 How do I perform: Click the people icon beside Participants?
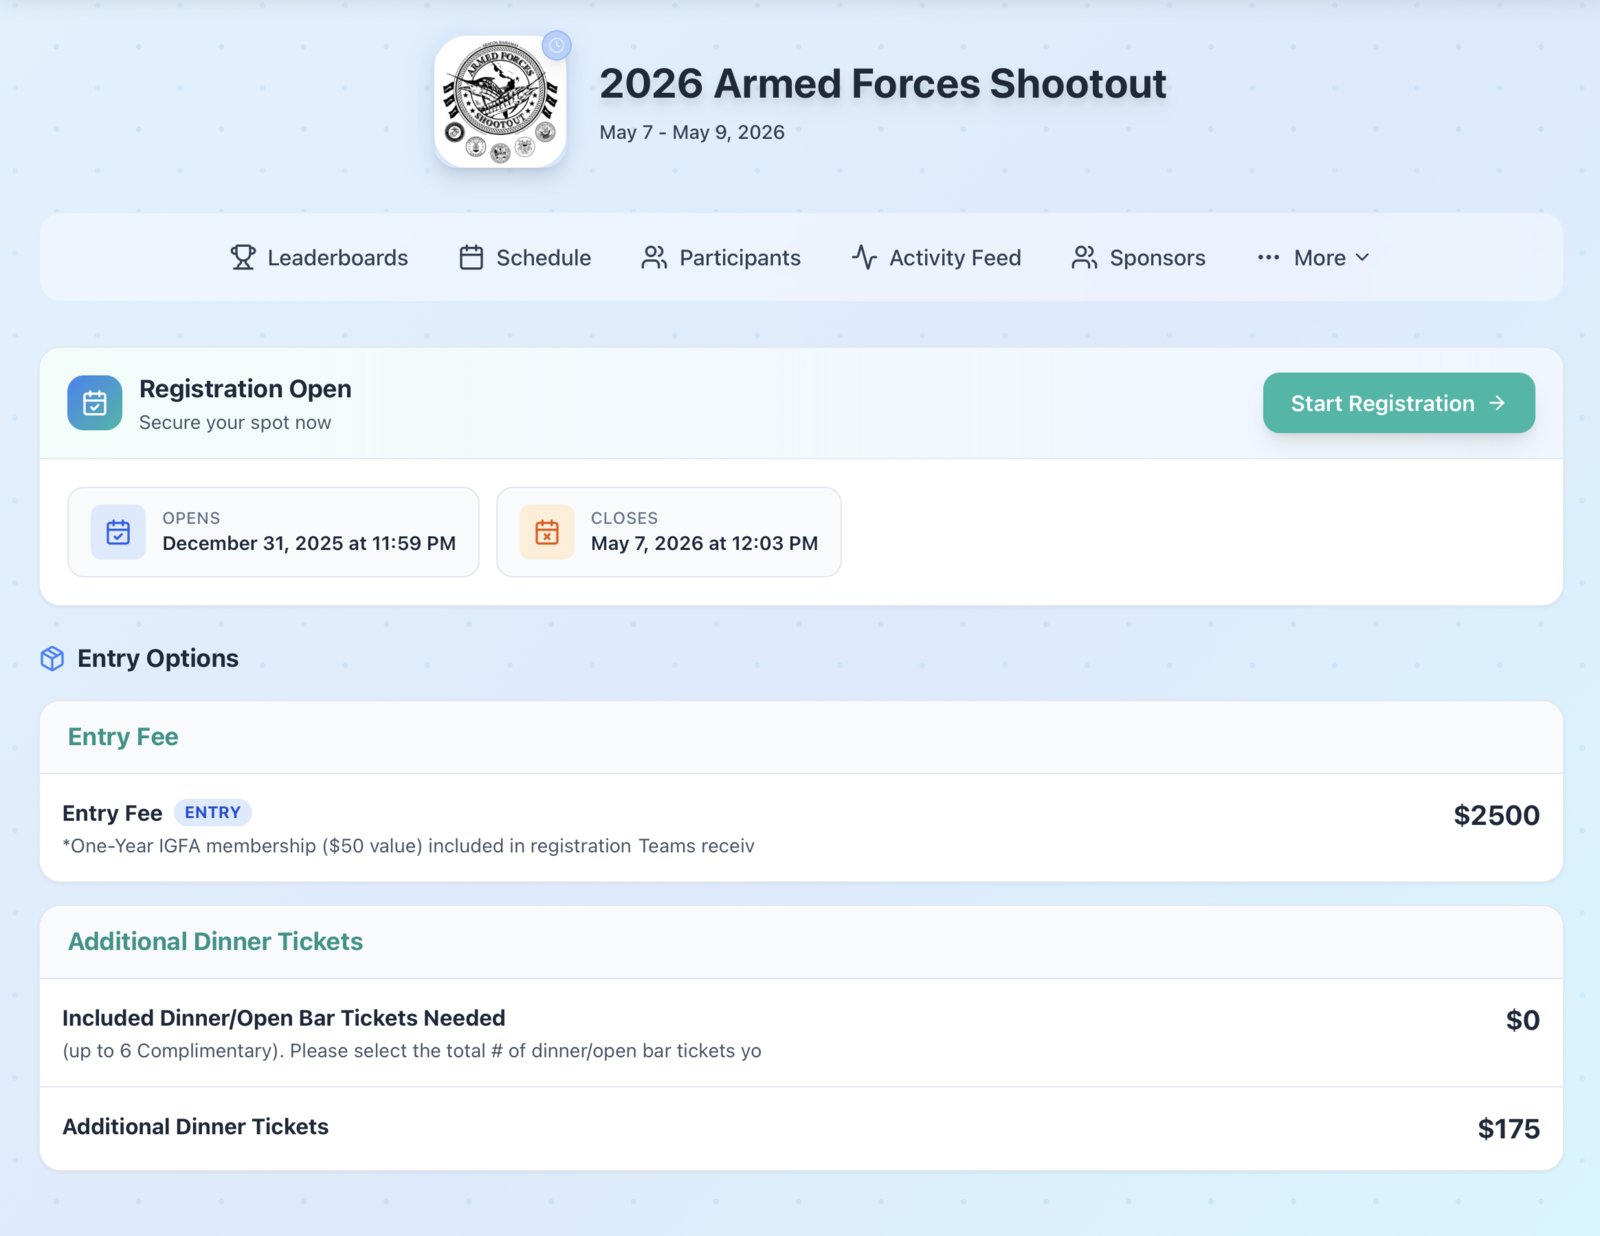(654, 258)
